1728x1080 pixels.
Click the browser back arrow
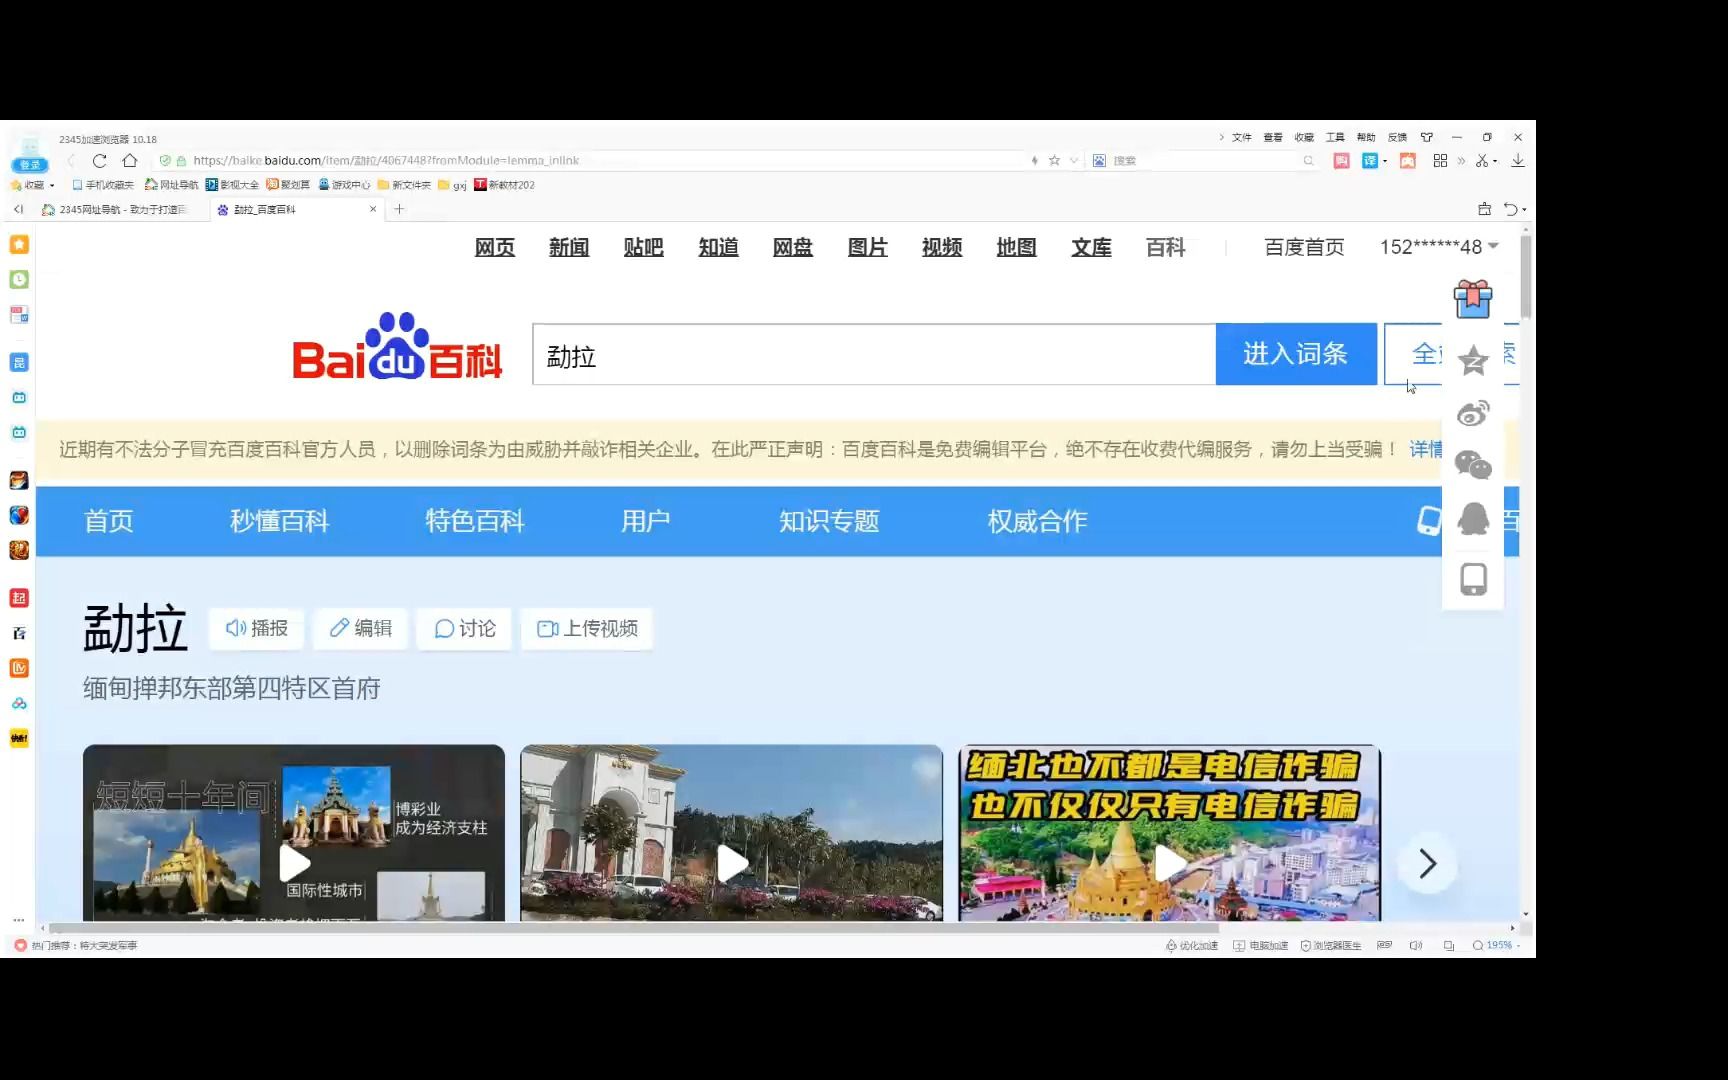pyautogui.click(x=71, y=160)
